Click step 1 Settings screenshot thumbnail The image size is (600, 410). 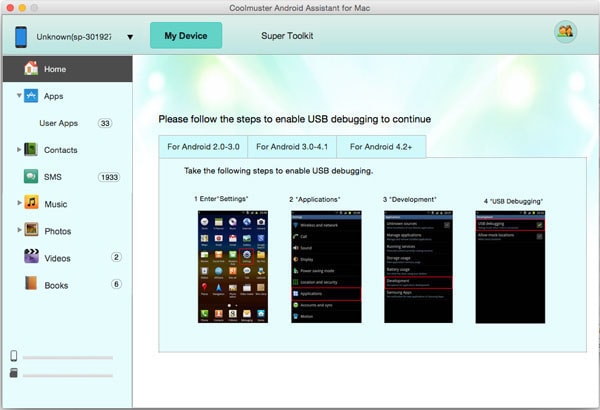pyautogui.click(x=233, y=267)
